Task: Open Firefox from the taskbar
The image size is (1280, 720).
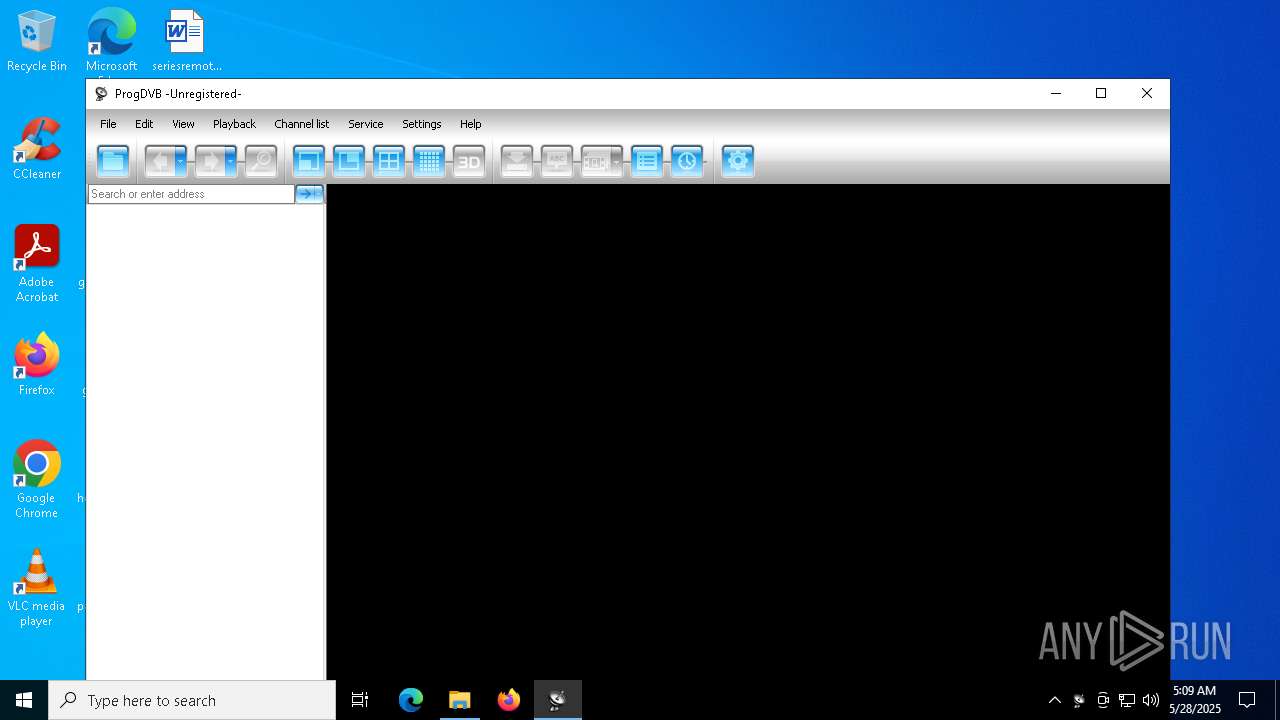Action: coord(509,700)
